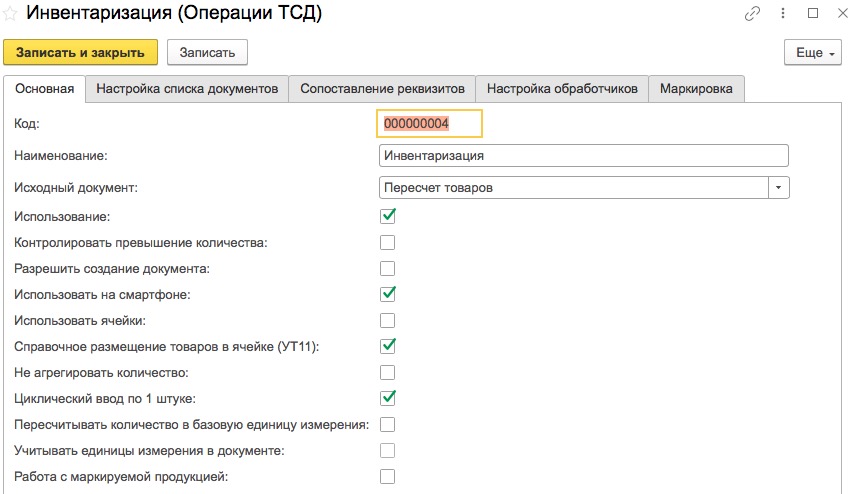The width and height of the screenshot is (850, 494).
Task: Click the form title Инвентаризация (Операции ТСД)
Action: [x=174, y=13]
